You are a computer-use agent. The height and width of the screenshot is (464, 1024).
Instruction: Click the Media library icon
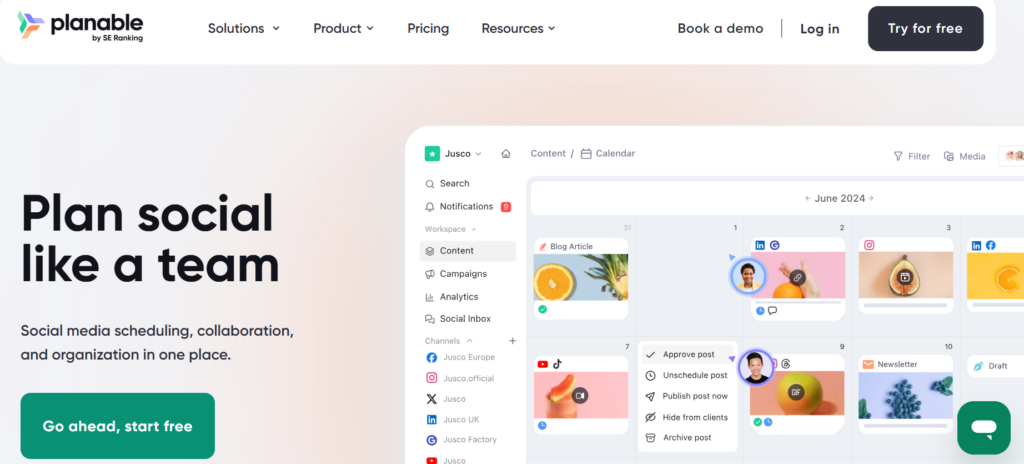point(949,156)
